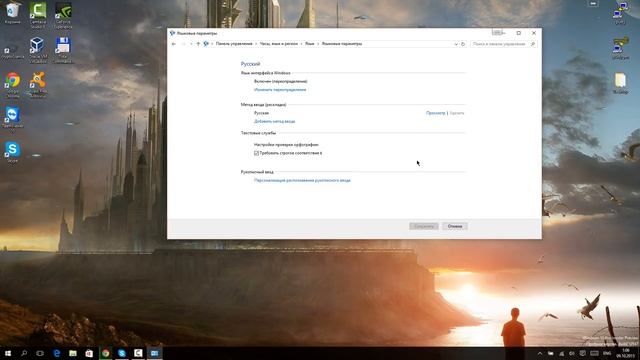Go to the Язык breadcrumb item

(x=310, y=44)
